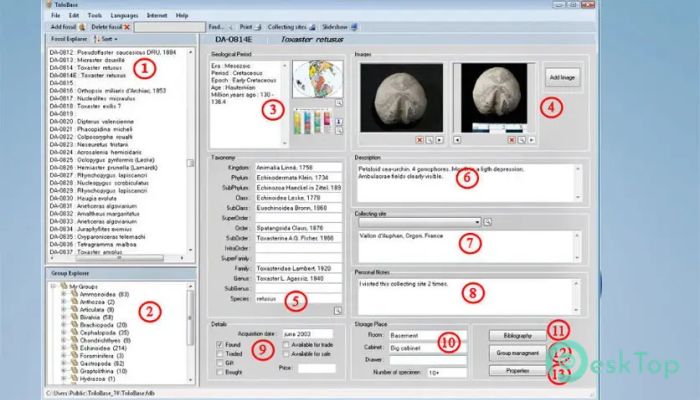The width and height of the screenshot is (700, 400).
Task: Click the Acquisition date field
Action: click(308, 334)
